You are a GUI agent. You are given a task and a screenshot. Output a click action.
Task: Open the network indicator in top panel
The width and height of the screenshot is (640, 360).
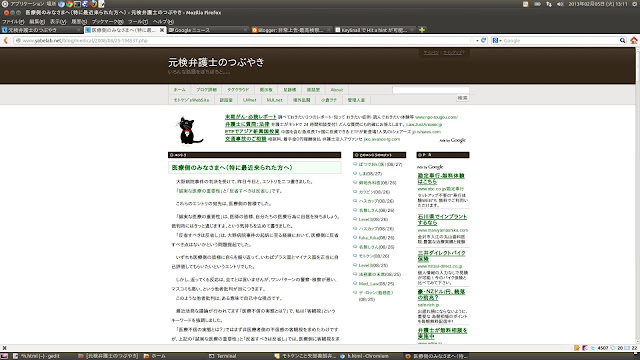click(549, 4)
